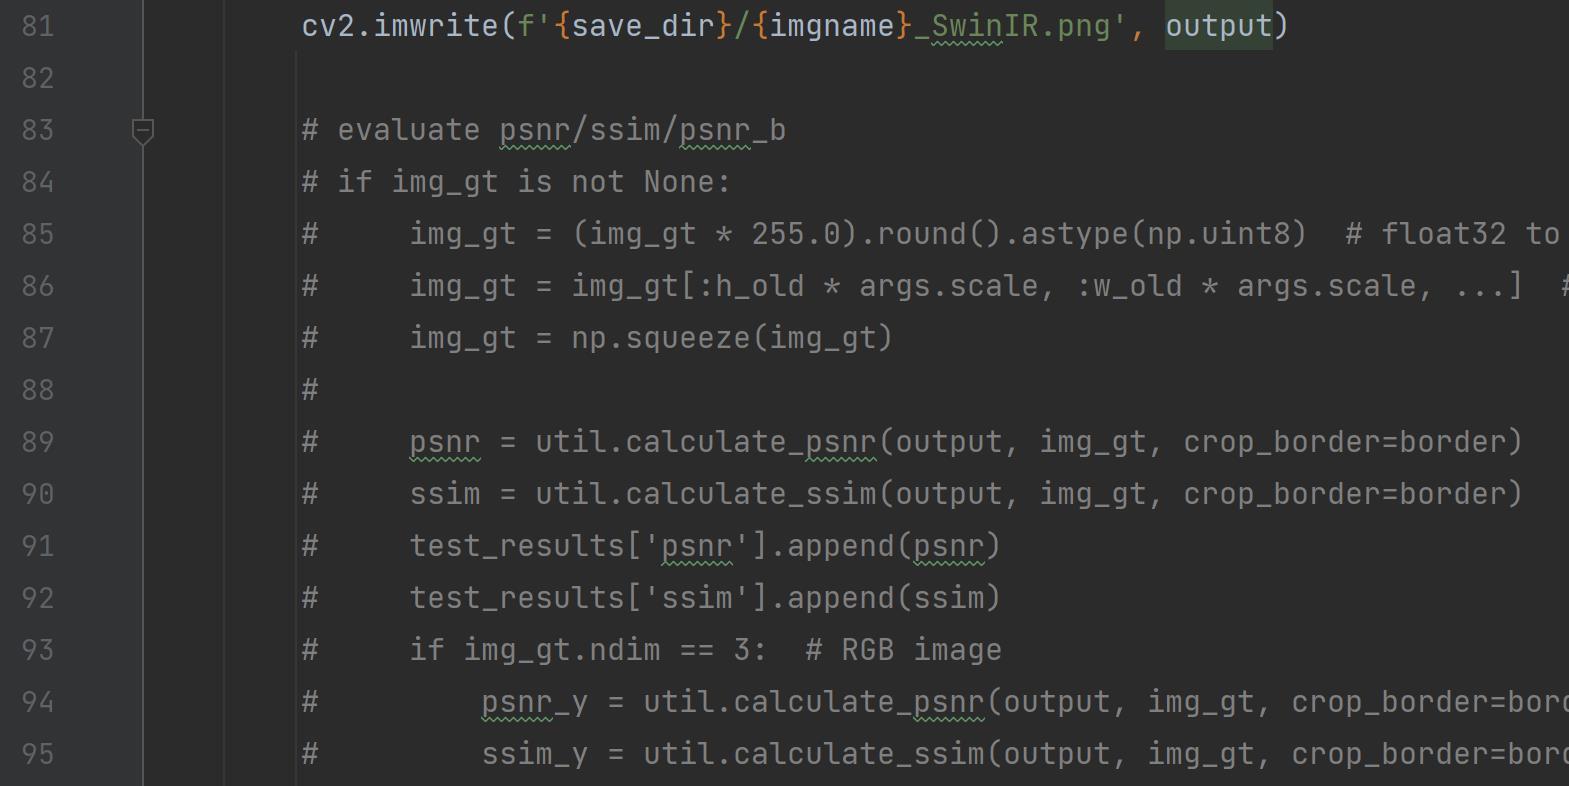
Task: Click line number 86 in the gutter
Action: [38, 286]
